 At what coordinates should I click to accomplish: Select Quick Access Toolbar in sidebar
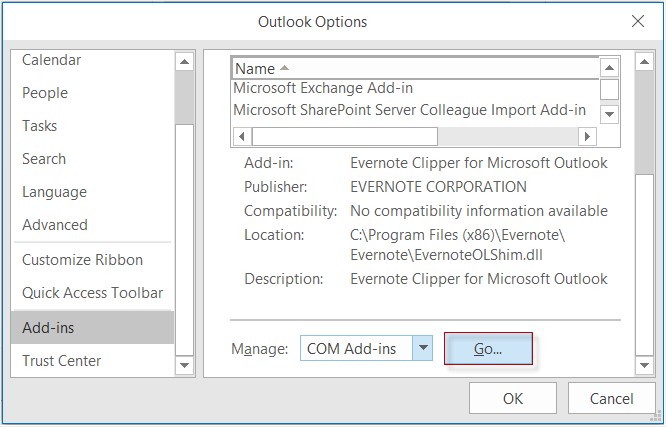point(92,293)
